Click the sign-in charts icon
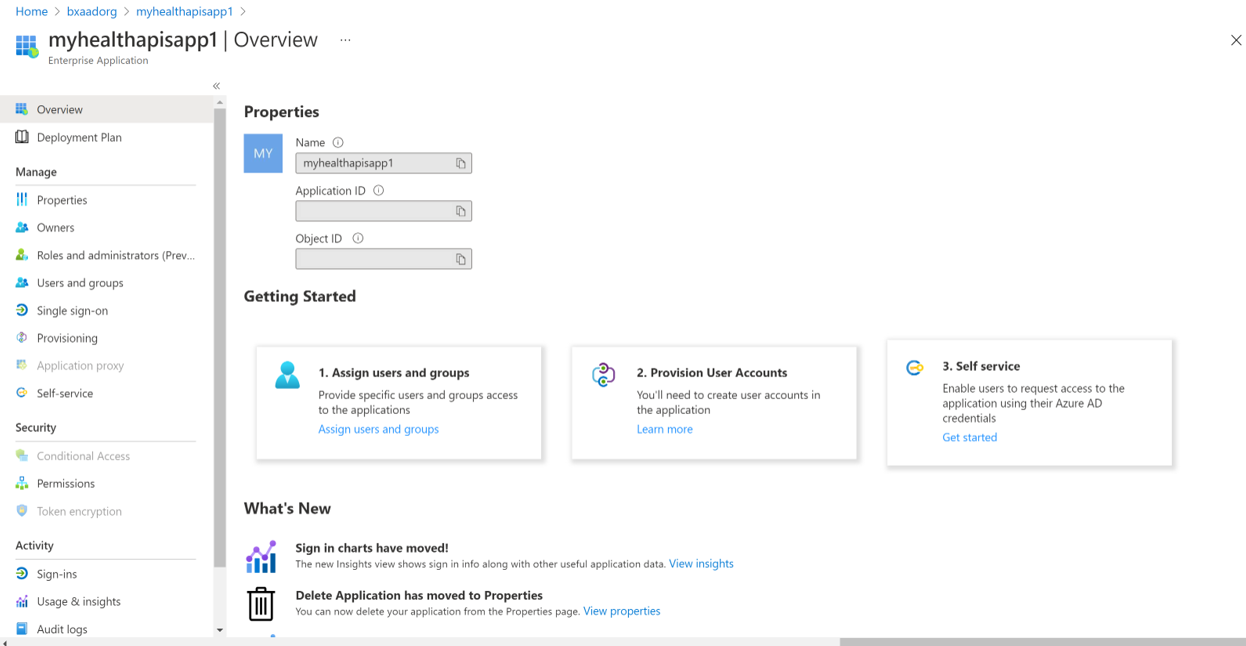The width and height of the screenshot is (1246, 646). tap(261, 557)
